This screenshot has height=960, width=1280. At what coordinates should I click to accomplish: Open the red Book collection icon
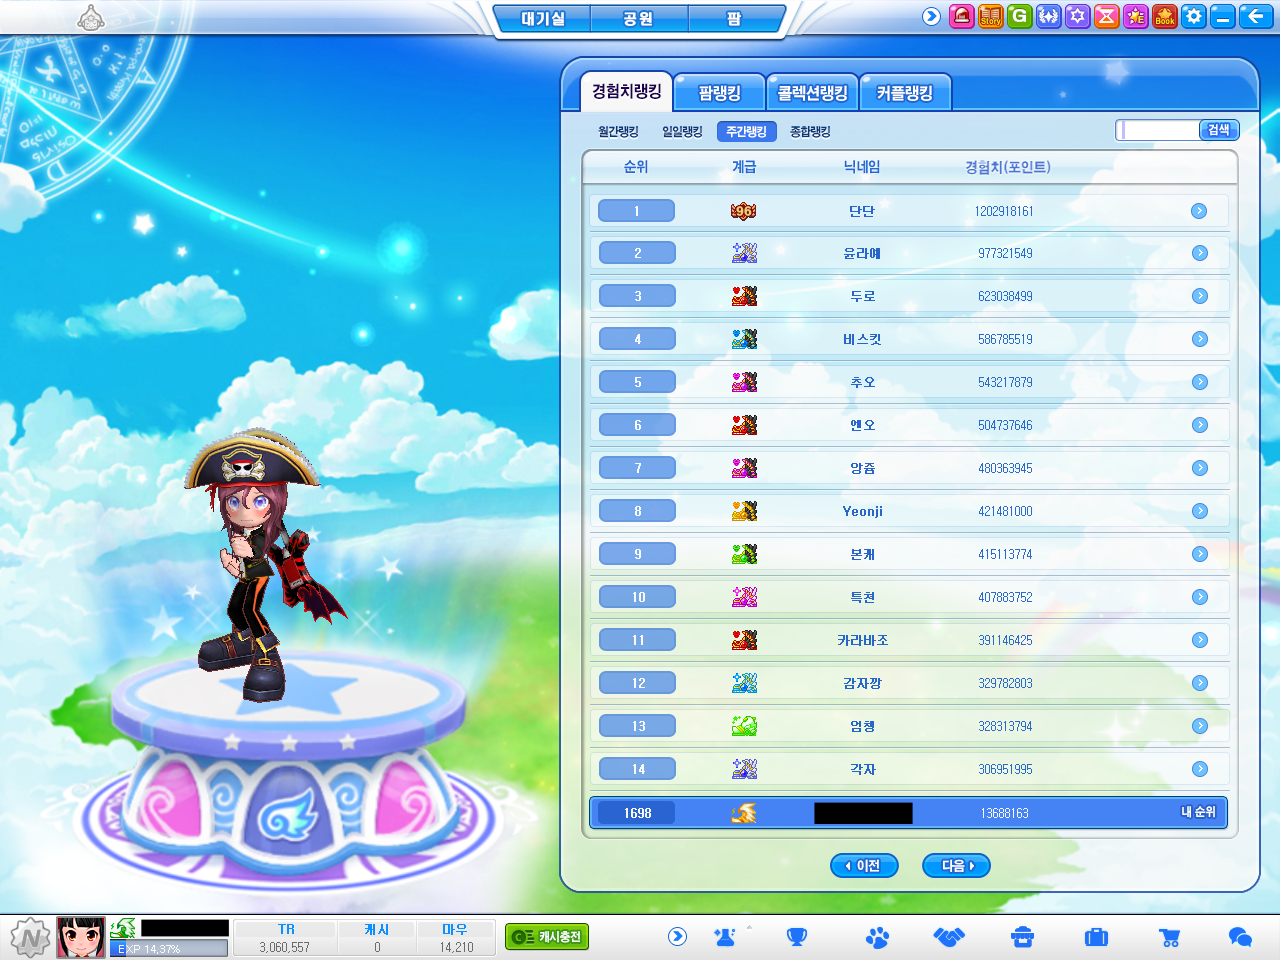click(1164, 16)
